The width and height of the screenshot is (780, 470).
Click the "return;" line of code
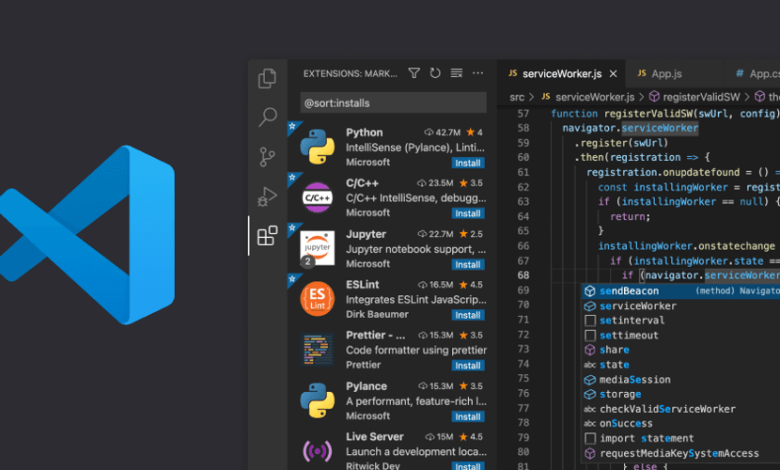[630, 216]
